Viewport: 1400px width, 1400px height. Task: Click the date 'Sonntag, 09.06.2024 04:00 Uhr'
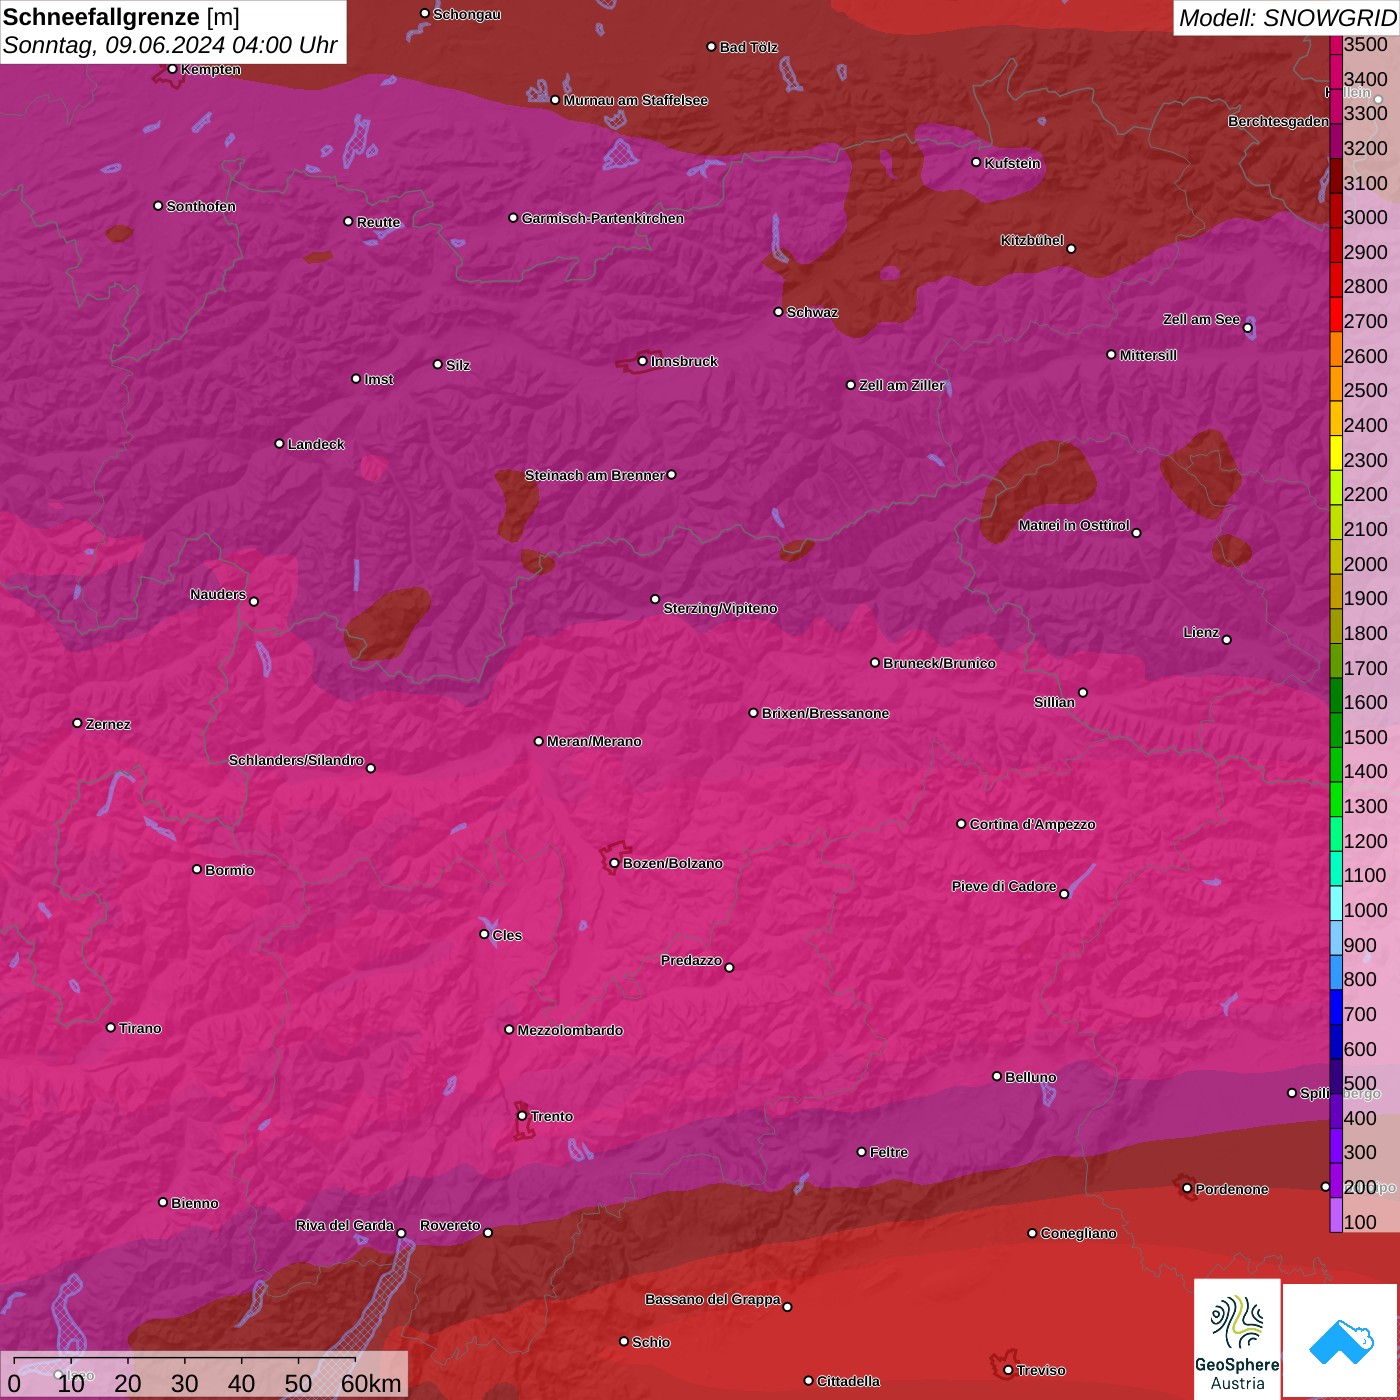pyautogui.click(x=170, y=46)
